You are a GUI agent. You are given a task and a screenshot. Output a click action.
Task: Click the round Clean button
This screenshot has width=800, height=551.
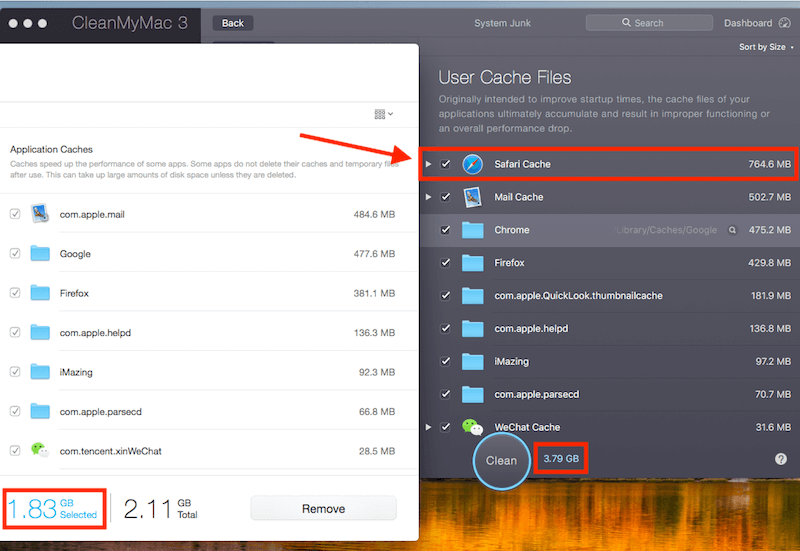coord(502,461)
